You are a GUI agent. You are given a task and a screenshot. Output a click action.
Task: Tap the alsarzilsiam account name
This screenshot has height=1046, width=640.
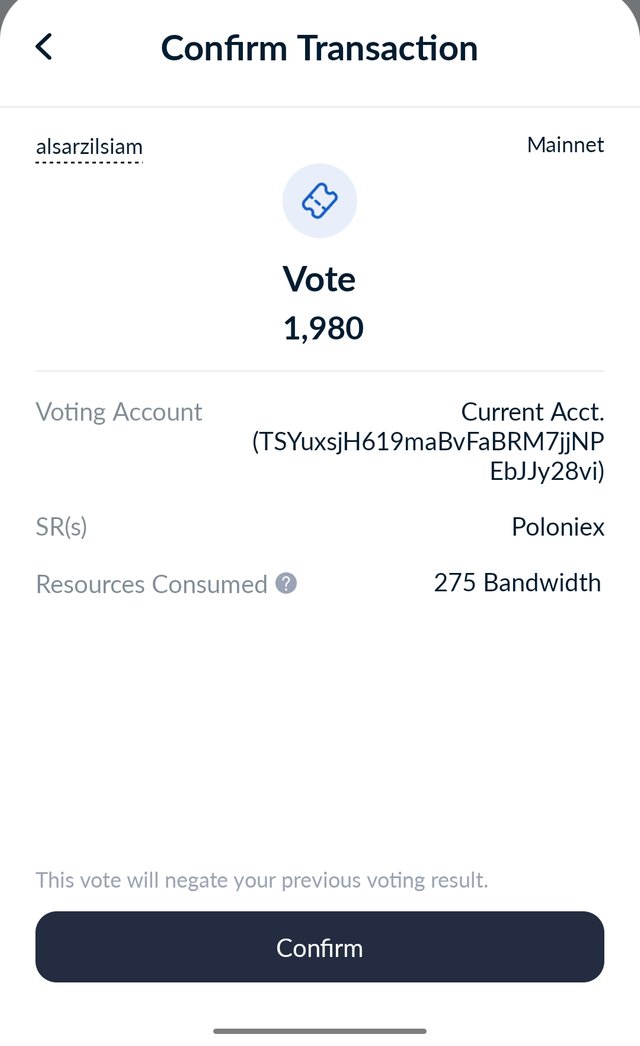(89, 147)
